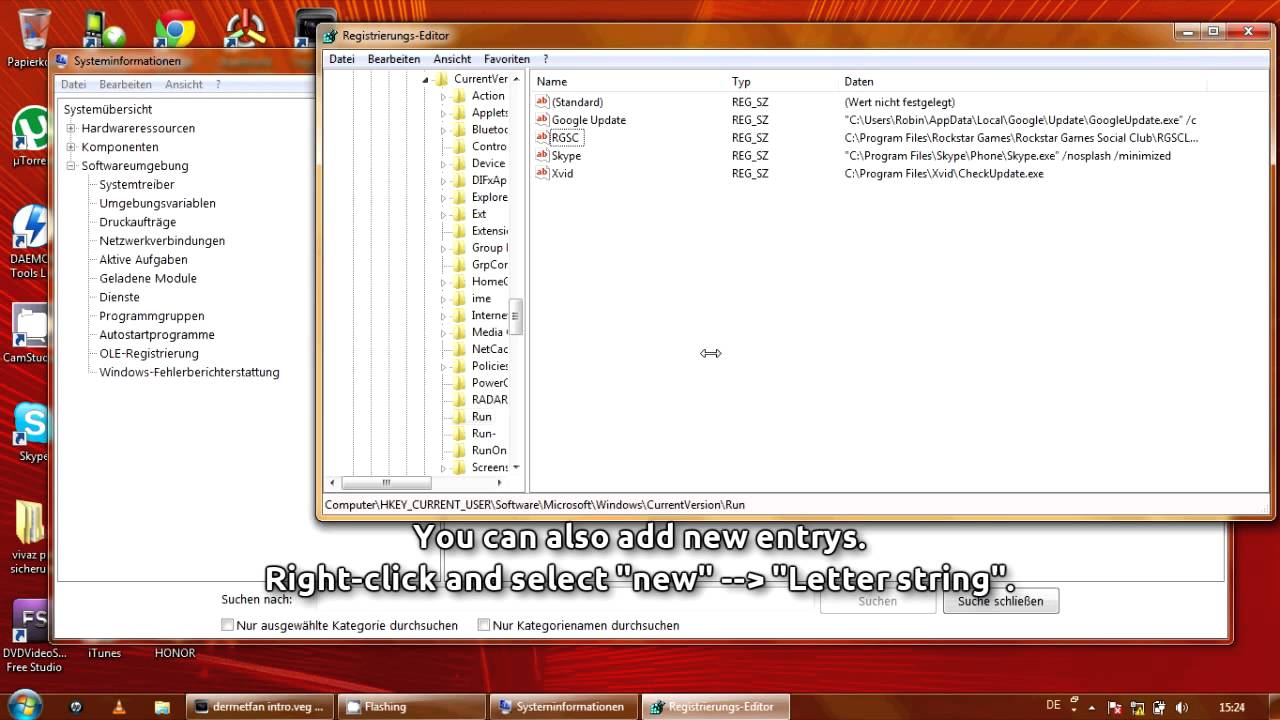Screen dimensions: 1280x720
Task: Expand Hardwareressourcen in Systeminformationen
Action: click(71, 129)
